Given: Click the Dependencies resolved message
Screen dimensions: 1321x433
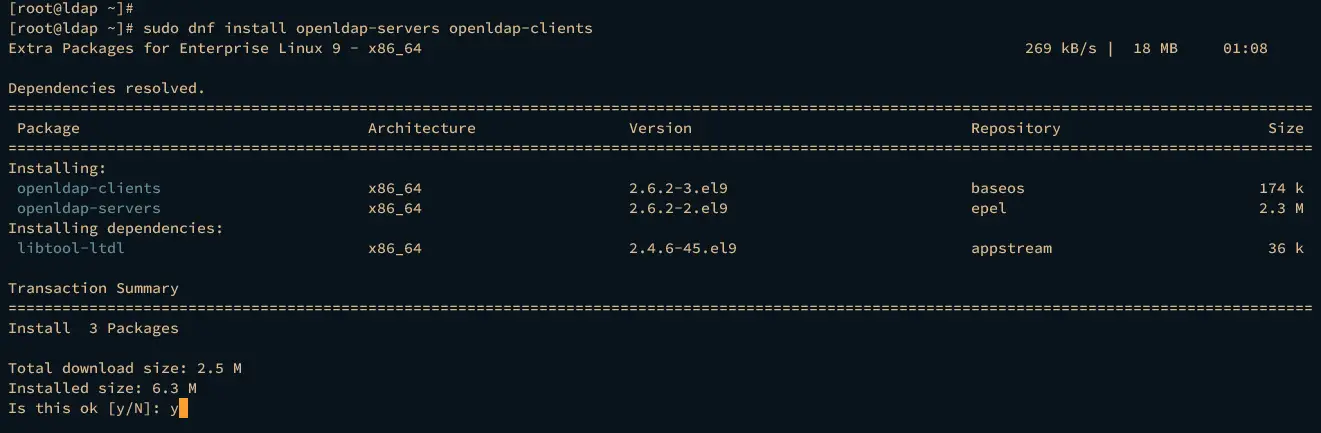Looking at the screenshot, I should (x=106, y=88).
